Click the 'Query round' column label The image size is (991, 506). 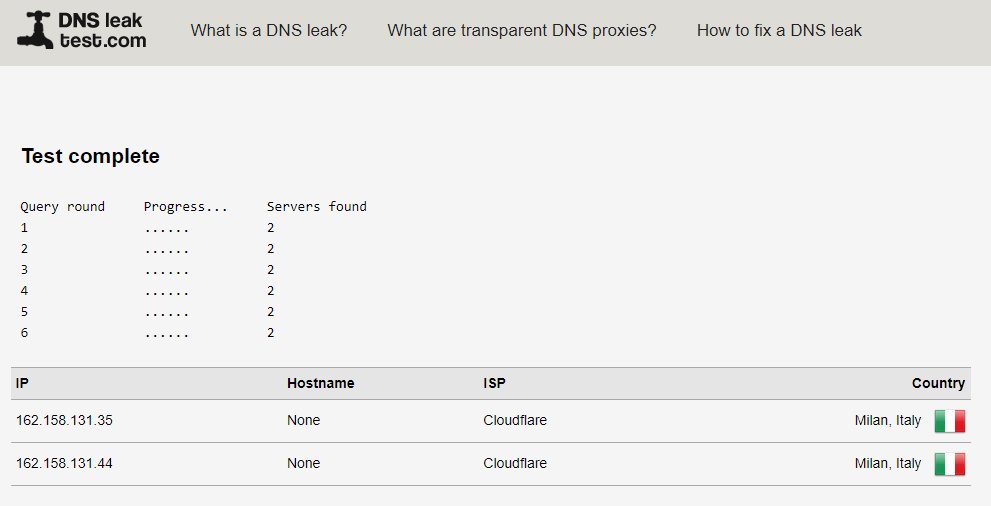click(63, 207)
